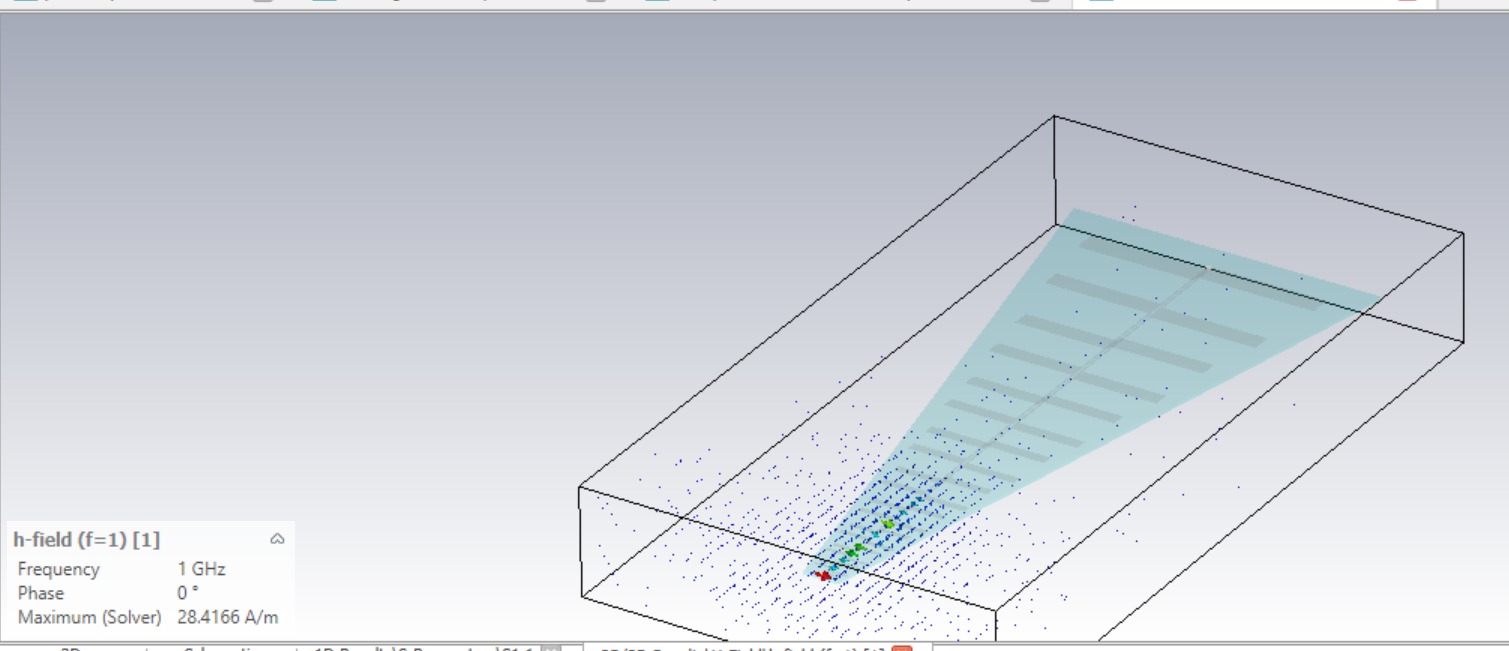Screen dimensions: 1509x651
Task: Click the red field arrow at antenna feed
Action: coord(823,575)
